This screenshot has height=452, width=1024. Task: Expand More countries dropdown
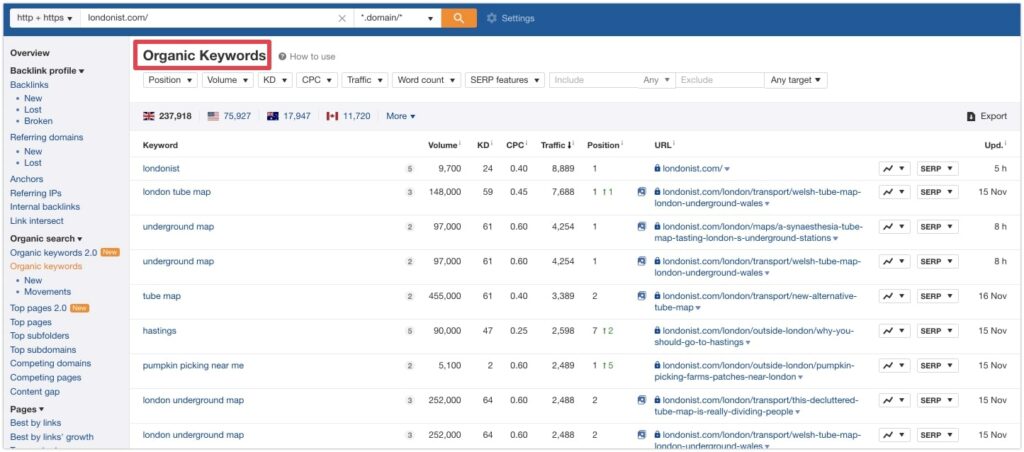(400, 116)
